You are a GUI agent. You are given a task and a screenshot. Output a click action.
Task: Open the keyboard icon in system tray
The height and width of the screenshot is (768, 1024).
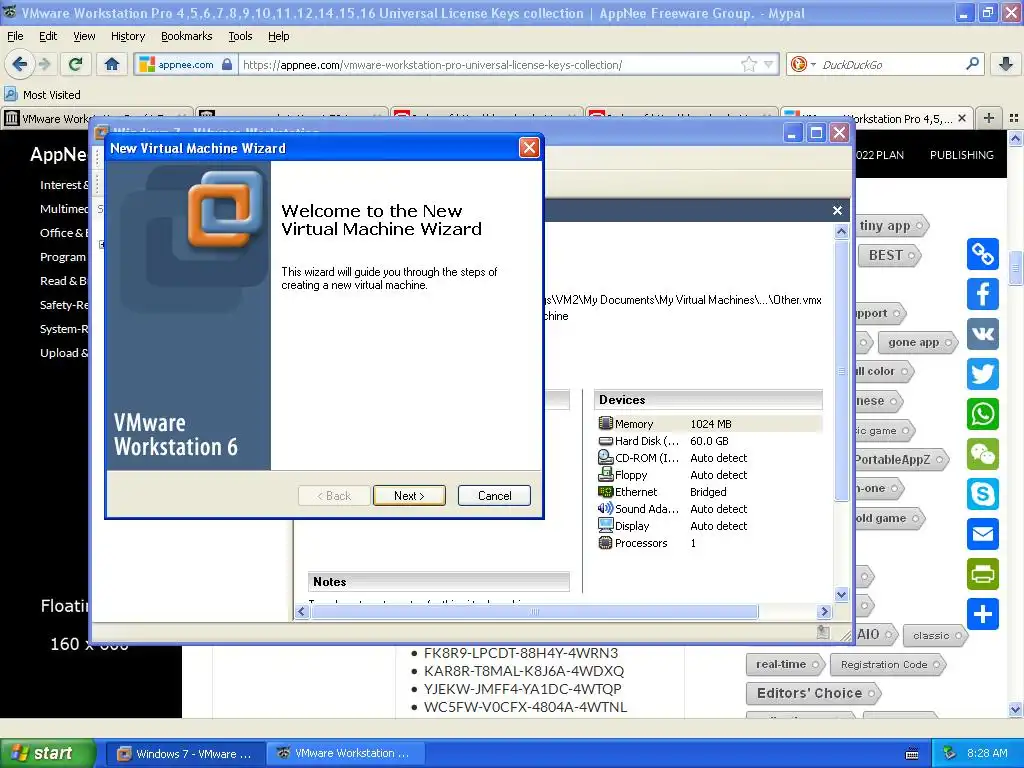pyautogui.click(x=912, y=754)
